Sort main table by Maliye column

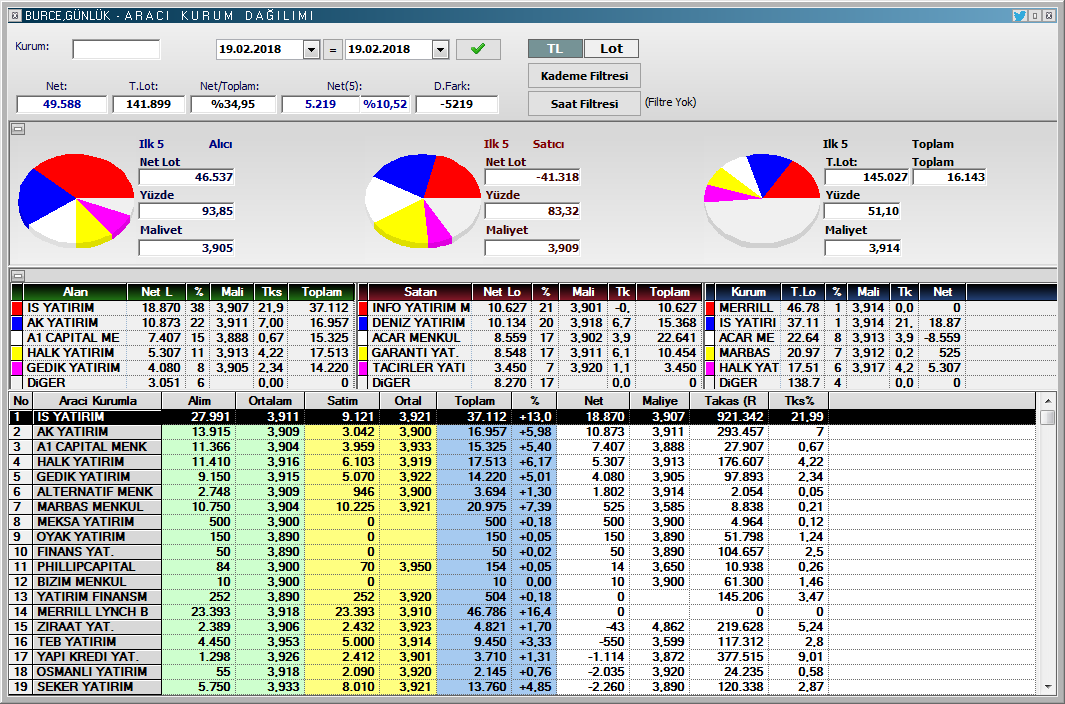pos(660,401)
